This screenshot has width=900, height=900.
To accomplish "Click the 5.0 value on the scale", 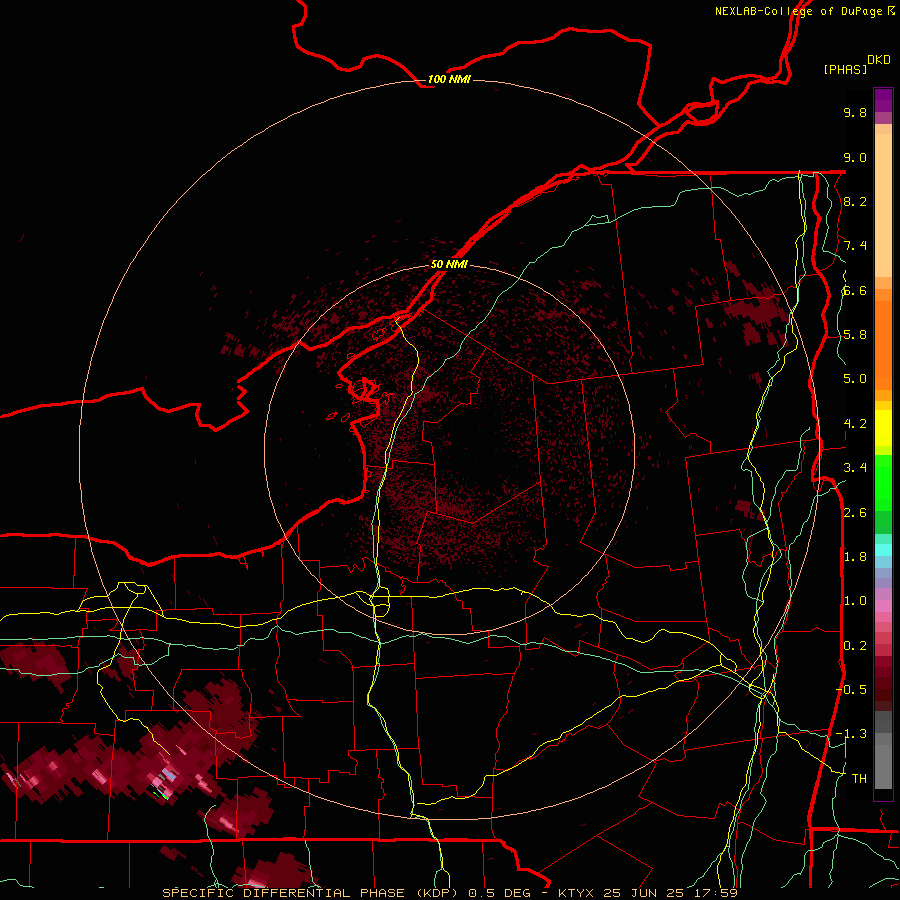I will [855, 379].
